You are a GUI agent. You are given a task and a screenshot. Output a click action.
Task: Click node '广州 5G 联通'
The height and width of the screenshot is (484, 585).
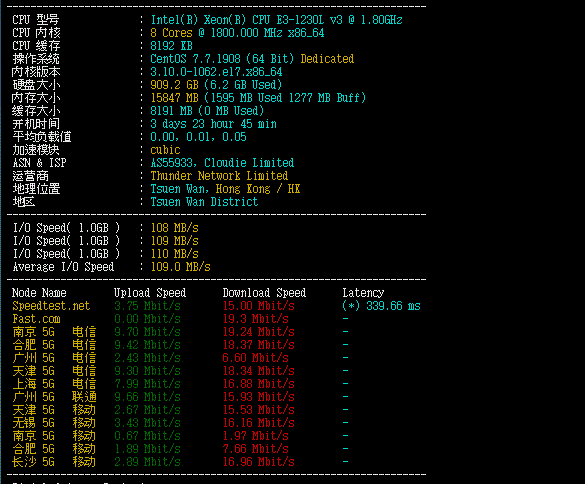54,397
